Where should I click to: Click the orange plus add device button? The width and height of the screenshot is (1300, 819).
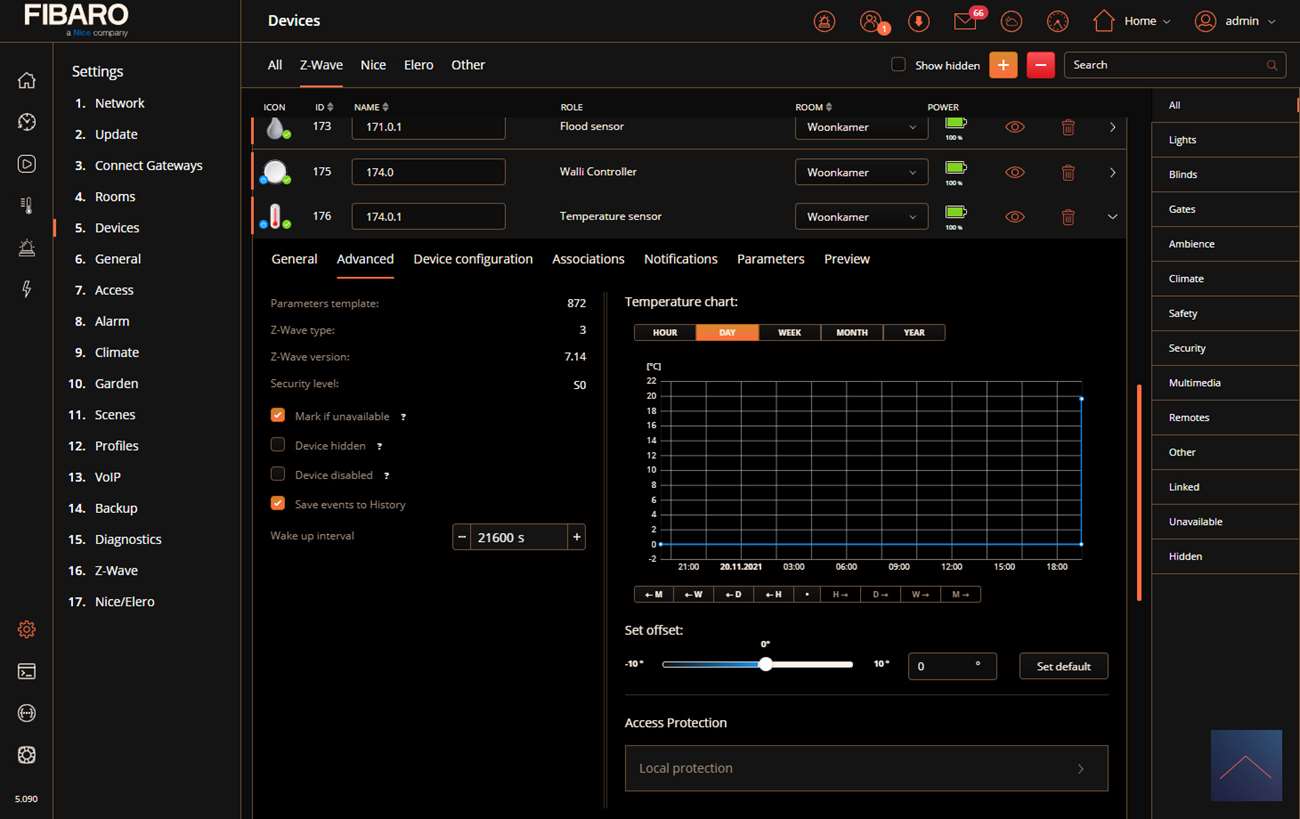click(x=1003, y=65)
